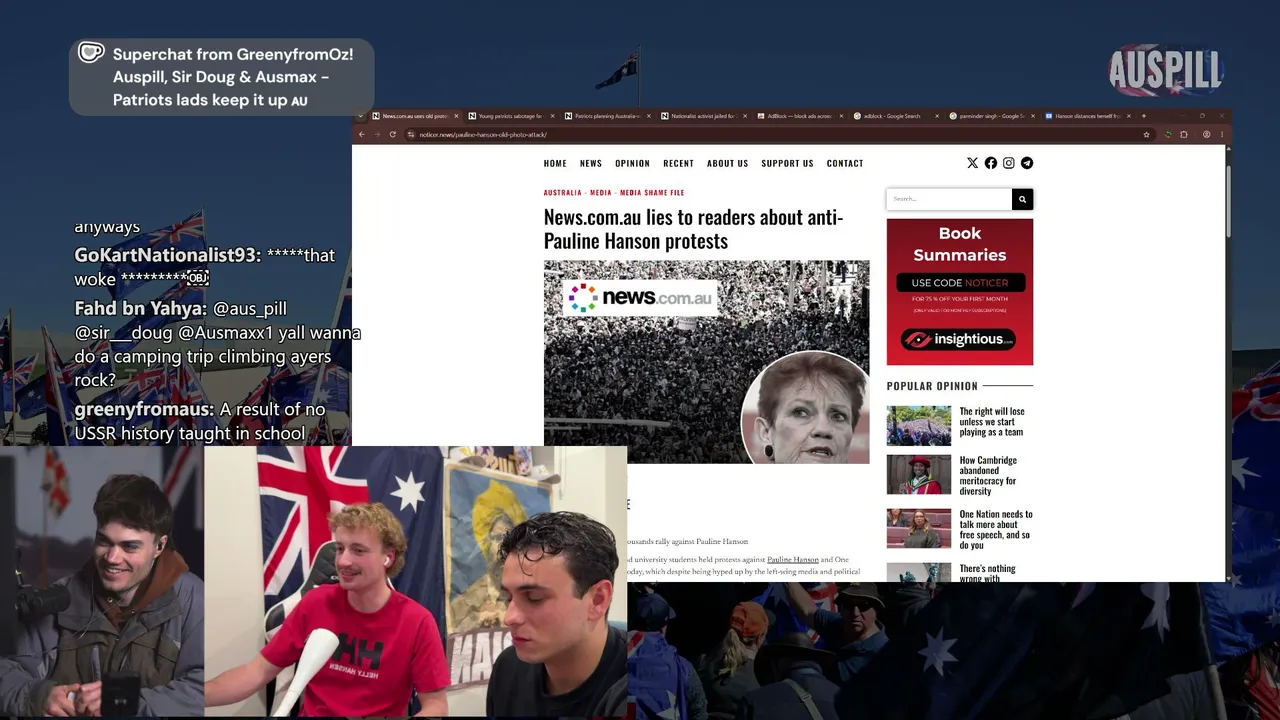Click the browser address bar URL
1280x720 pixels.
point(483,135)
